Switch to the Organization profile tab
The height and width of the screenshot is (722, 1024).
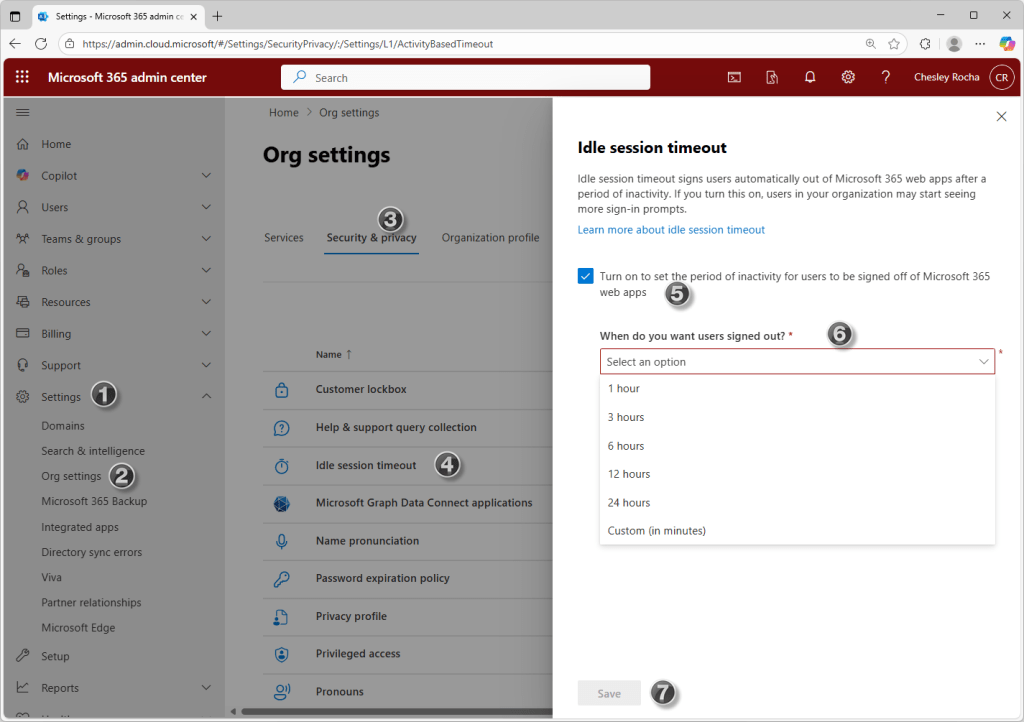coord(490,238)
